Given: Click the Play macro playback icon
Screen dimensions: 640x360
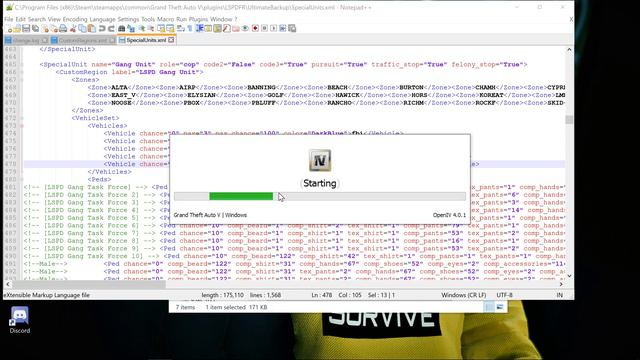Looking at the screenshot, I should click(273, 29).
